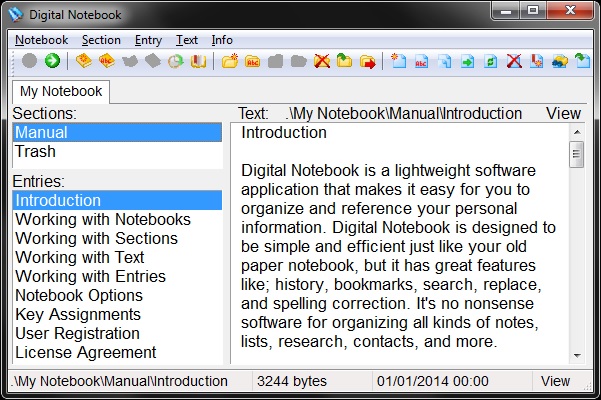This screenshot has height=400, width=601.
Task: Click the rename section Abc folder icon
Action: [253, 61]
